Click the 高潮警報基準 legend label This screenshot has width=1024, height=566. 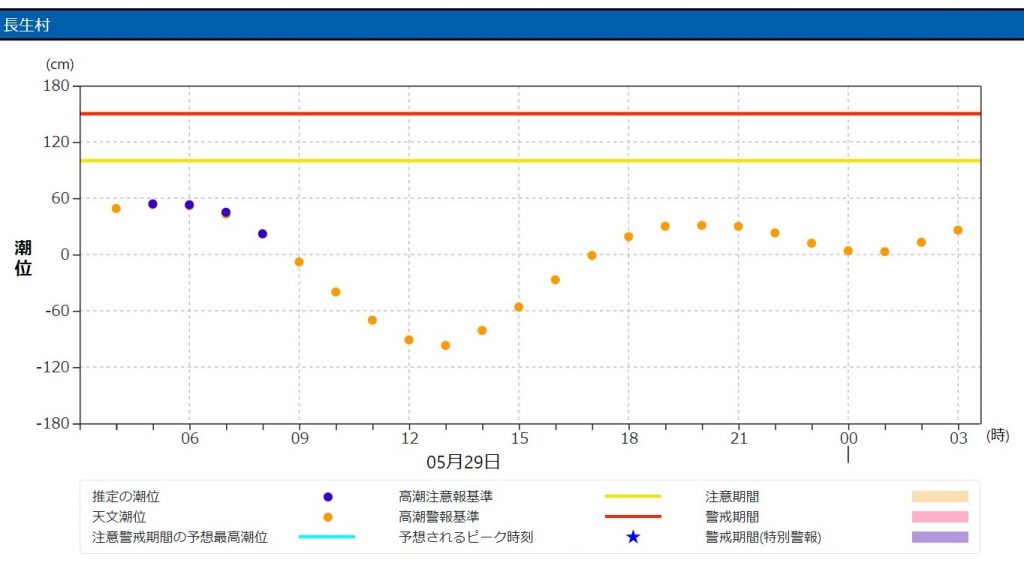[439, 517]
